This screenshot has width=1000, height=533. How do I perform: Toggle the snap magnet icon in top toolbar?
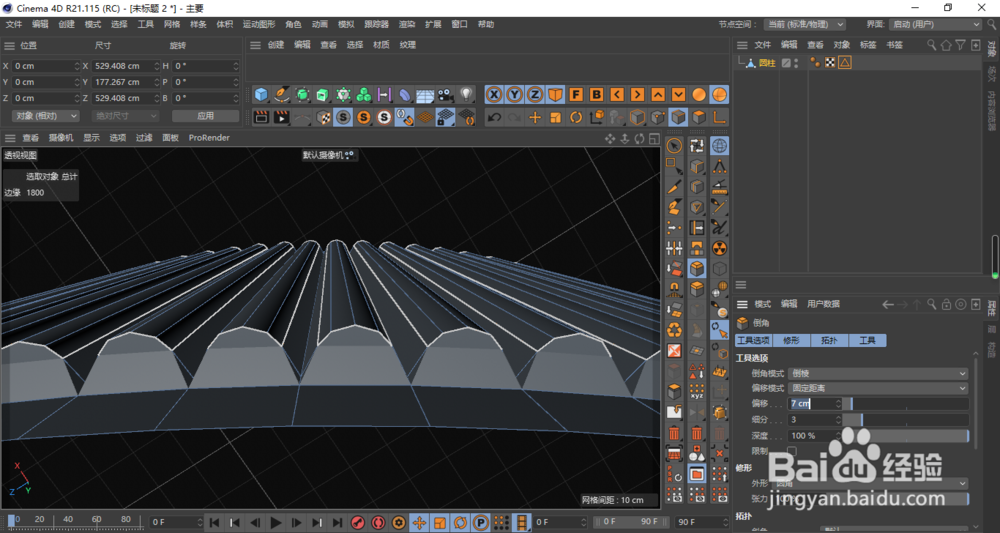coord(404,117)
